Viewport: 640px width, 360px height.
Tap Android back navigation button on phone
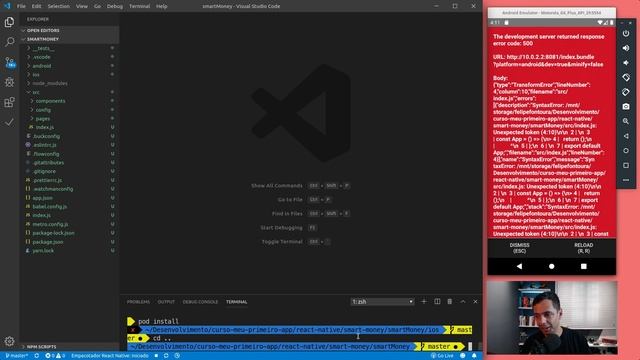[x=519, y=266]
